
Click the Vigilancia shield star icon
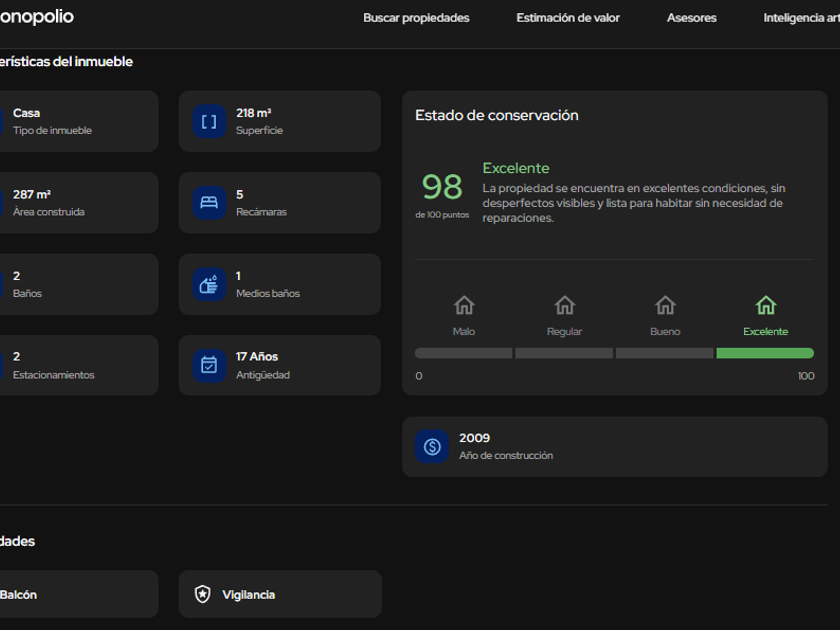[202, 594]
